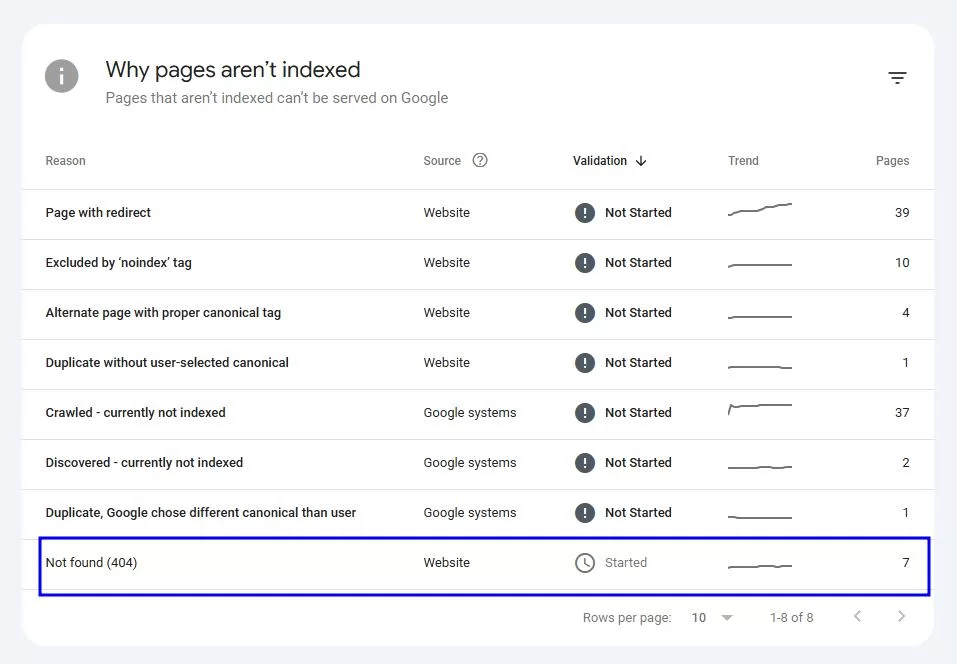Open the filter rows icon
This screenshot has height=664, width=957.
pos(897,78)
